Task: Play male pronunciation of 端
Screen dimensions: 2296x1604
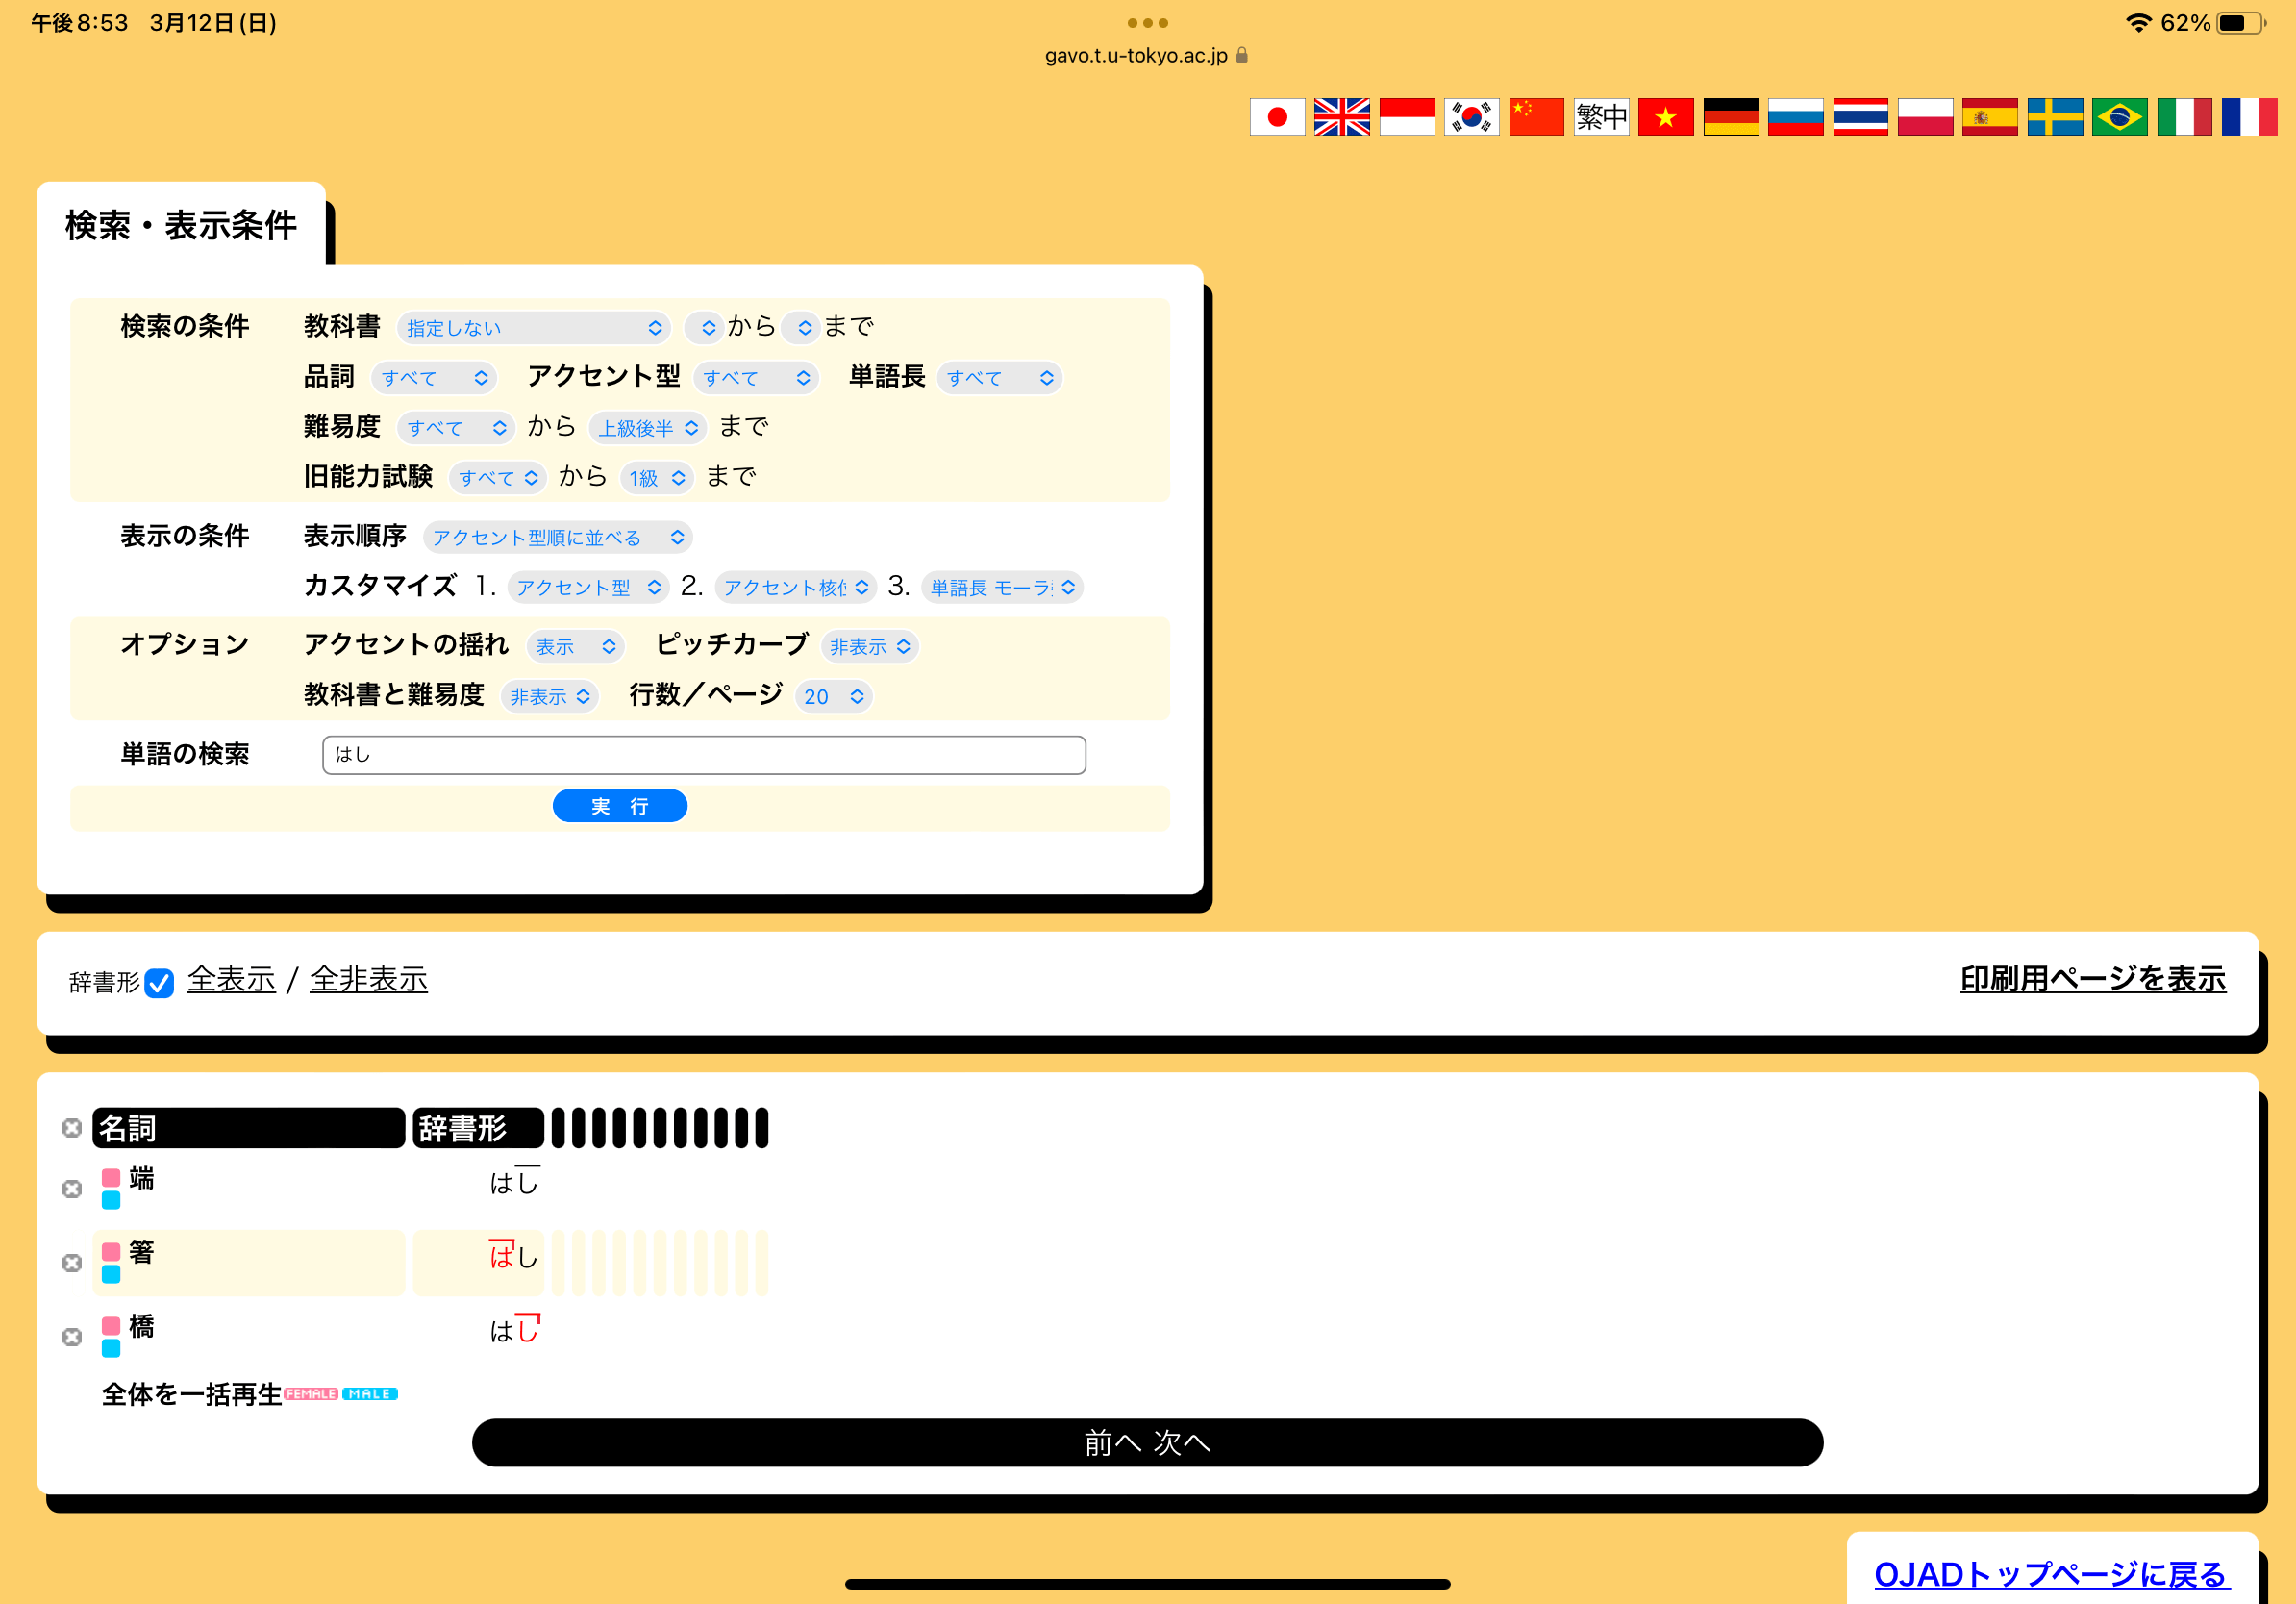Action: coord(110,1200)
